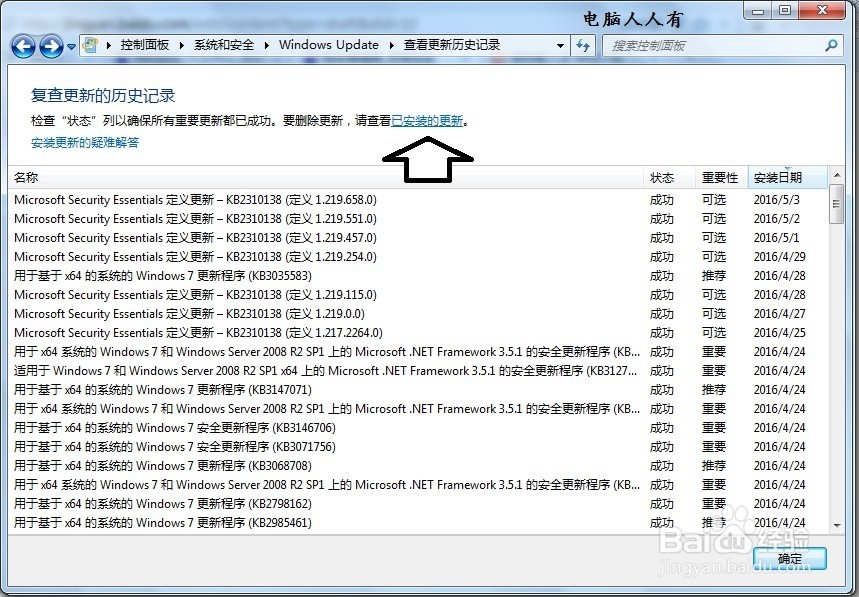
Task: Click the refresh icon beside the address bar
Action: point(583,45)
